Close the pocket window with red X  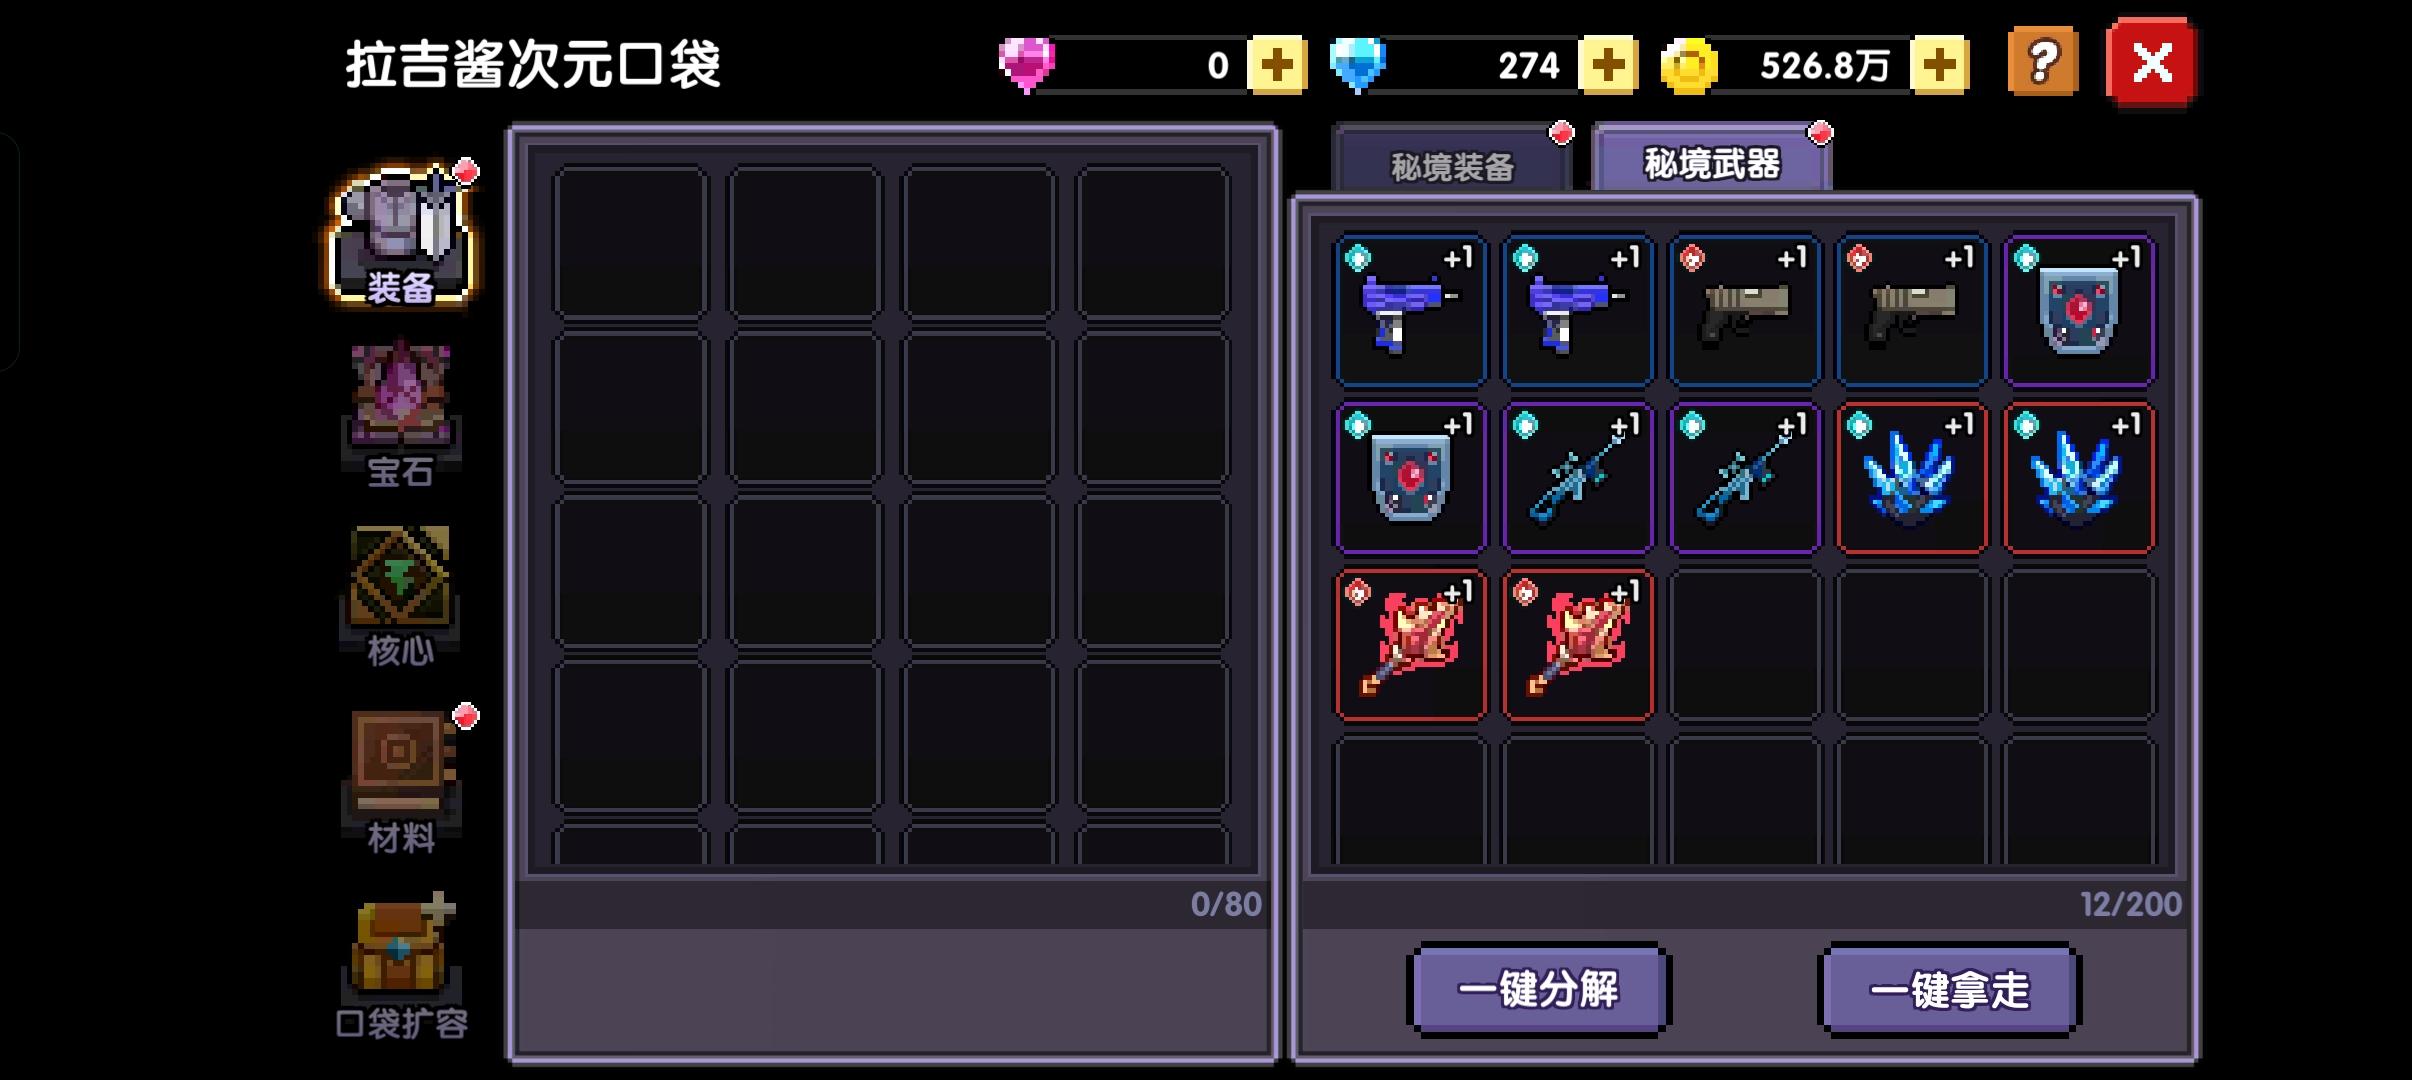tap(2152, 63)
